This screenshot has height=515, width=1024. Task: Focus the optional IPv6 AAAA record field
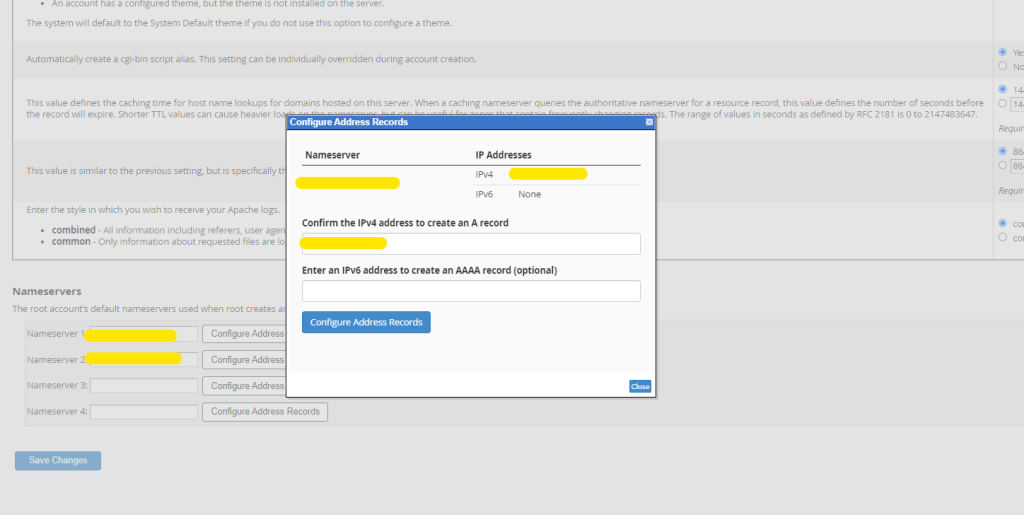tap(471, 291)
